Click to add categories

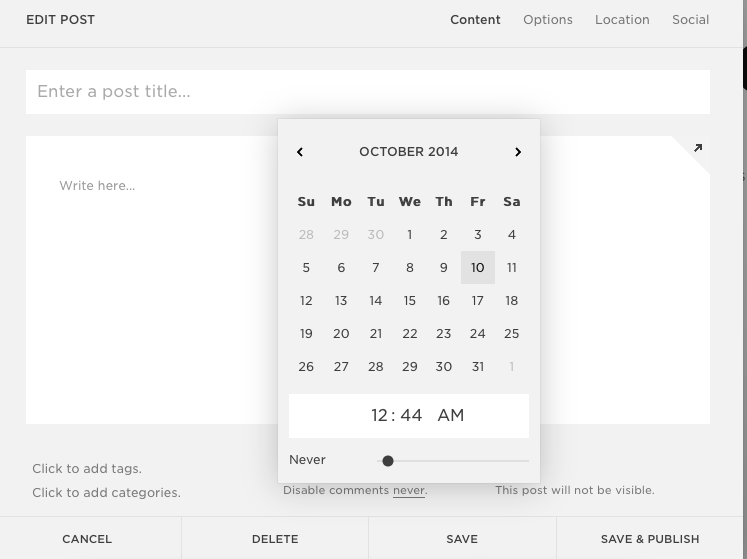point(106,492)
